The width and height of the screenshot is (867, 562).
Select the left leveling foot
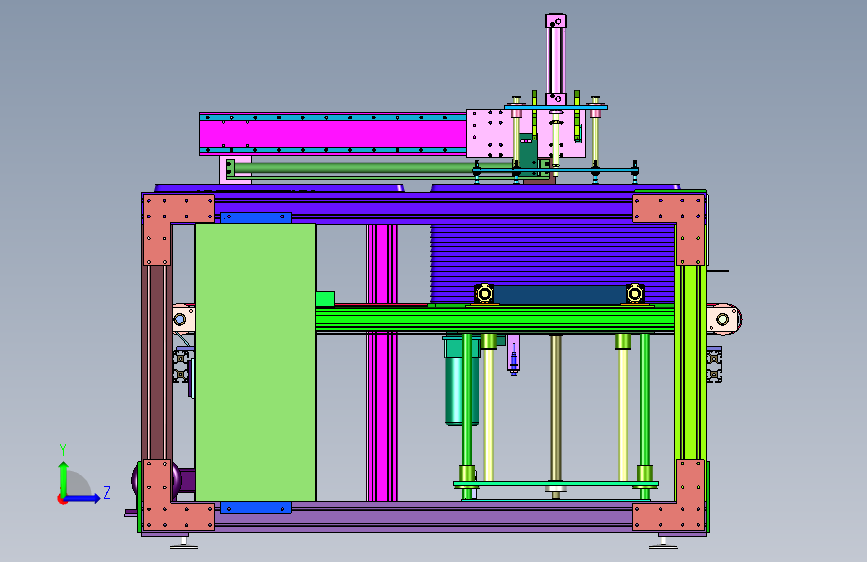click(184, 542)
